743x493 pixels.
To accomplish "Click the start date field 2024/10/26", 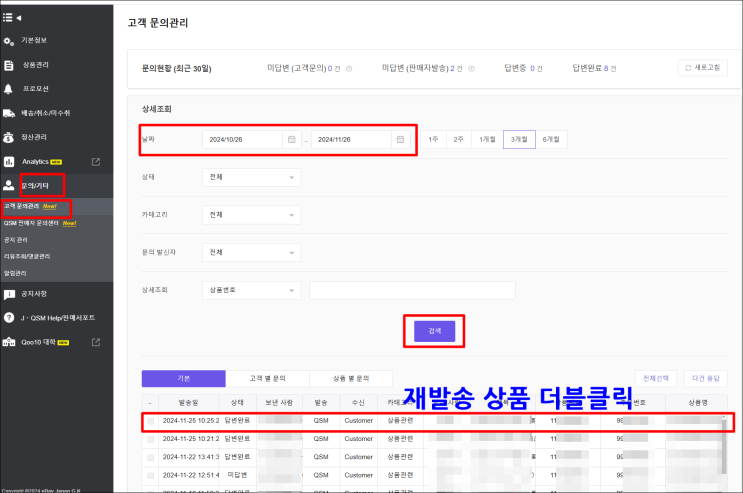I will (x=243, y=139).
